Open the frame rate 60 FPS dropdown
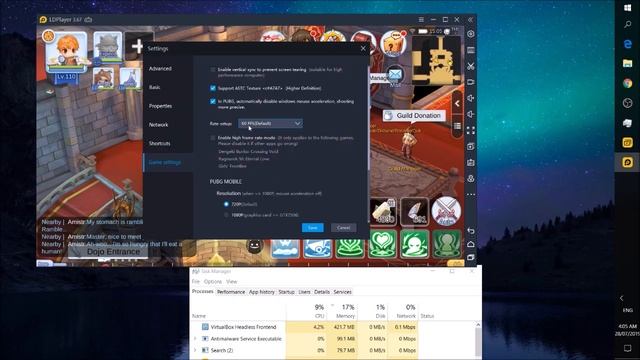640x360 pixels. coord(270,123)
